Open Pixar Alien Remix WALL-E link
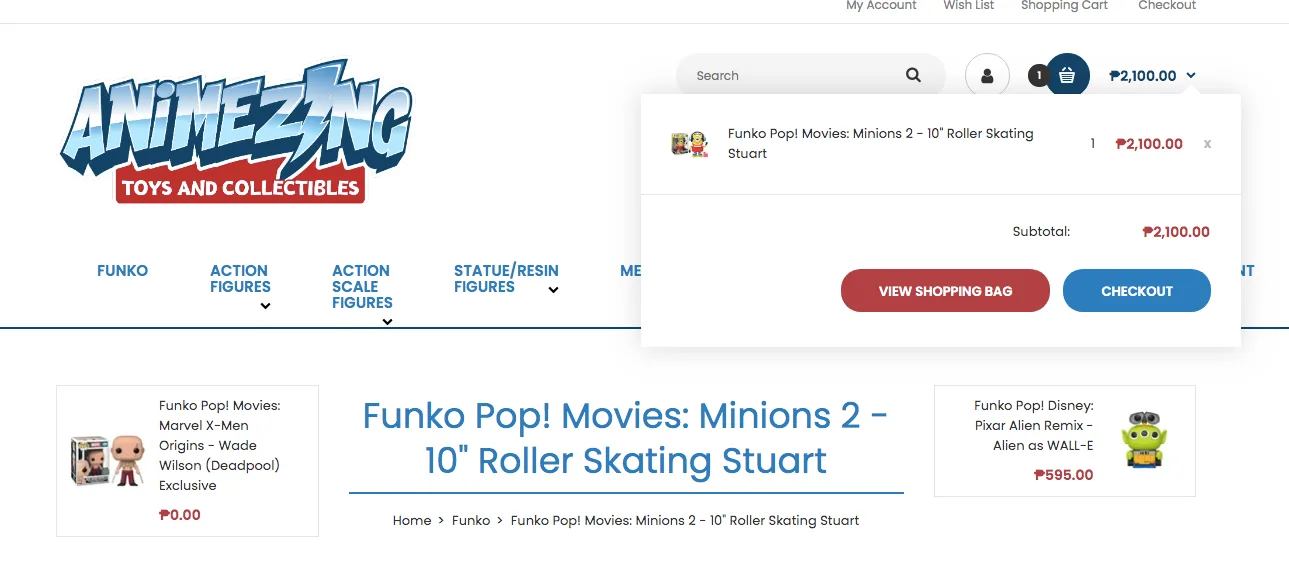This screenshot has width=1289, height=564. point(1034,426)
